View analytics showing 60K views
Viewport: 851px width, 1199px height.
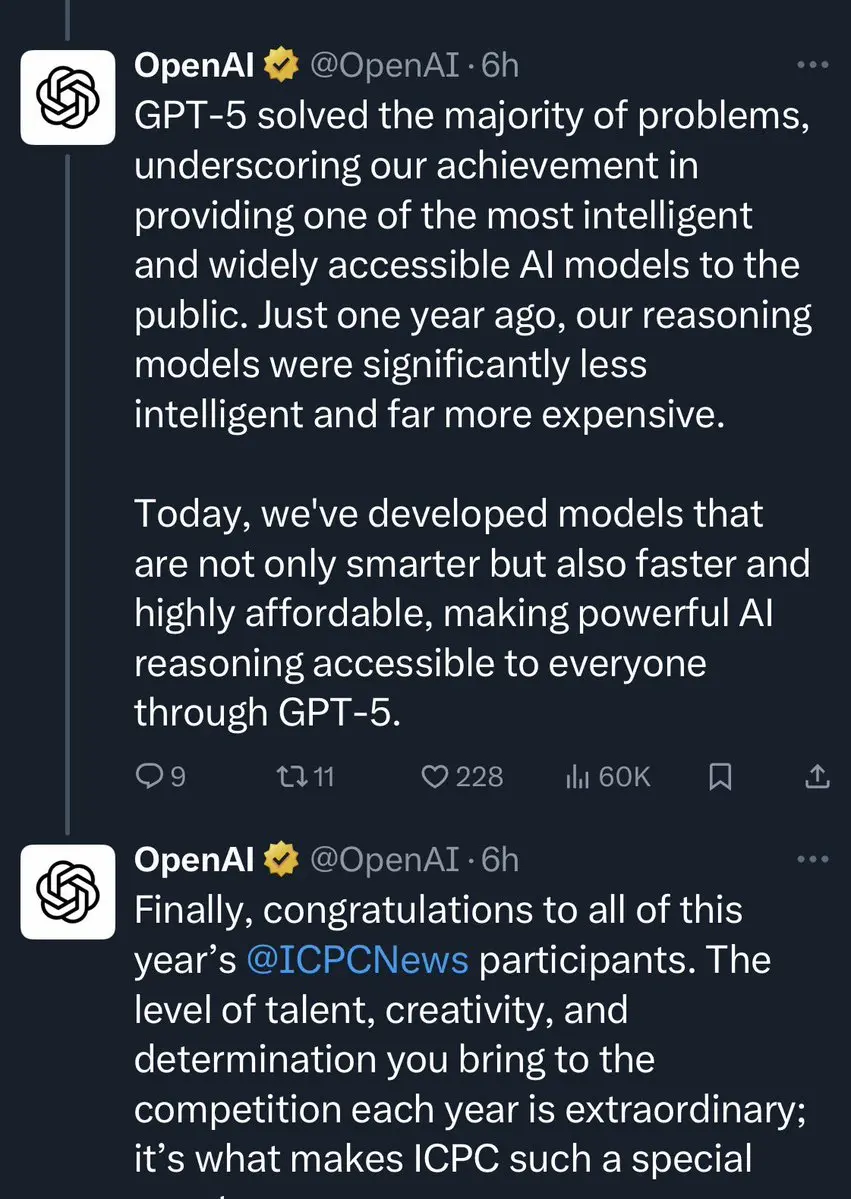[607, 777]
